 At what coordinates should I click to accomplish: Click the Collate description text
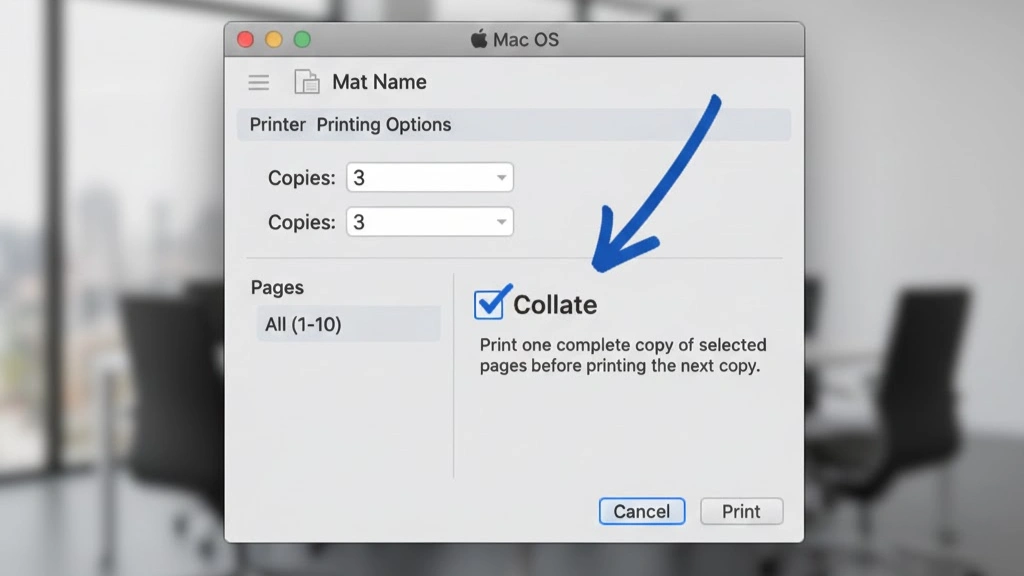[x=622, y=355]
